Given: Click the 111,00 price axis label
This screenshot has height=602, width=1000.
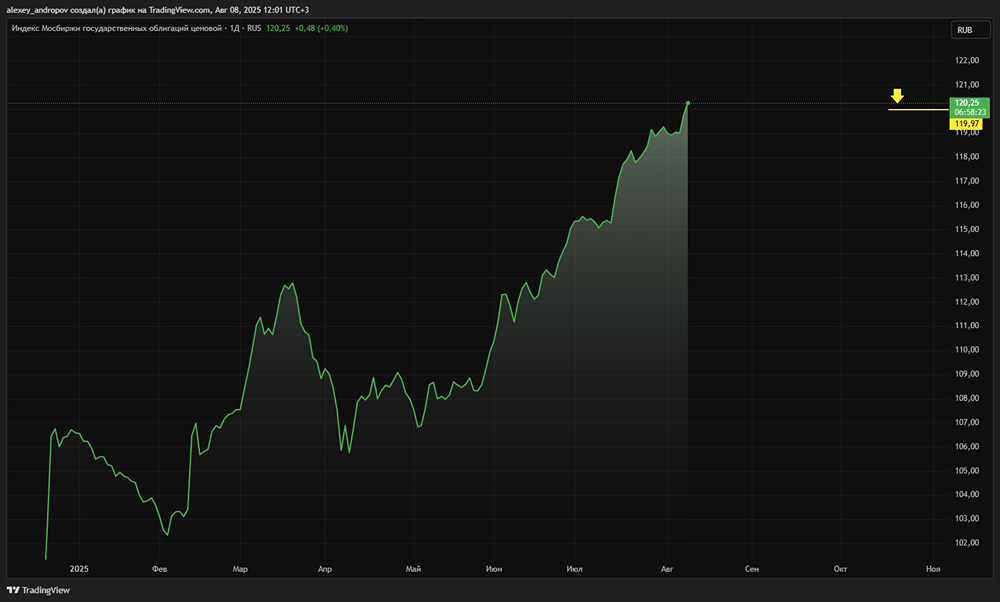Looking at the screenshot, I should tap(967, 326).
